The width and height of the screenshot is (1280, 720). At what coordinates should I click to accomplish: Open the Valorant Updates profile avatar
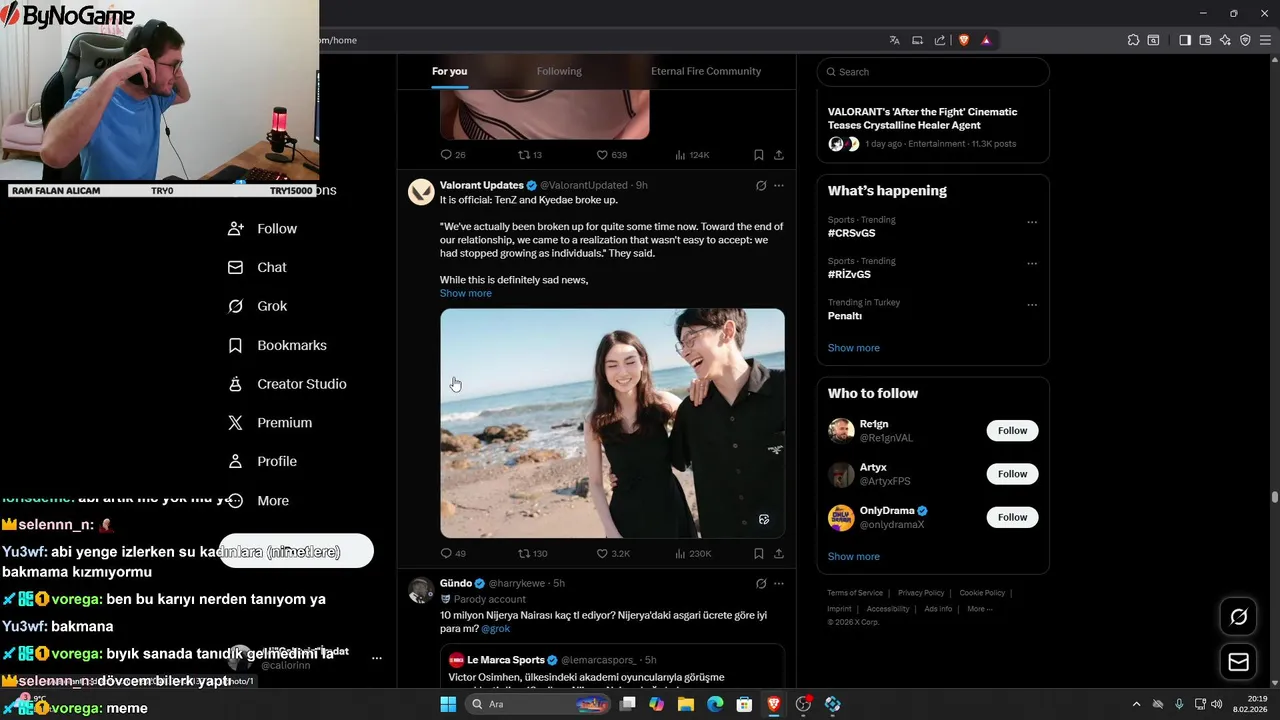point(421,192)
